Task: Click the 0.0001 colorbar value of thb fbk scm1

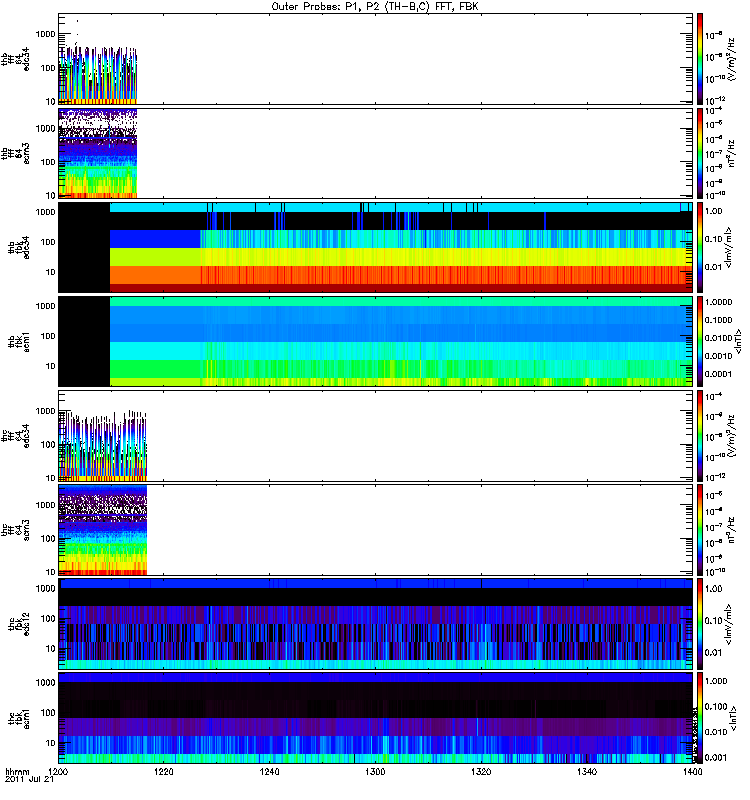Action: (x=718, y=374)
